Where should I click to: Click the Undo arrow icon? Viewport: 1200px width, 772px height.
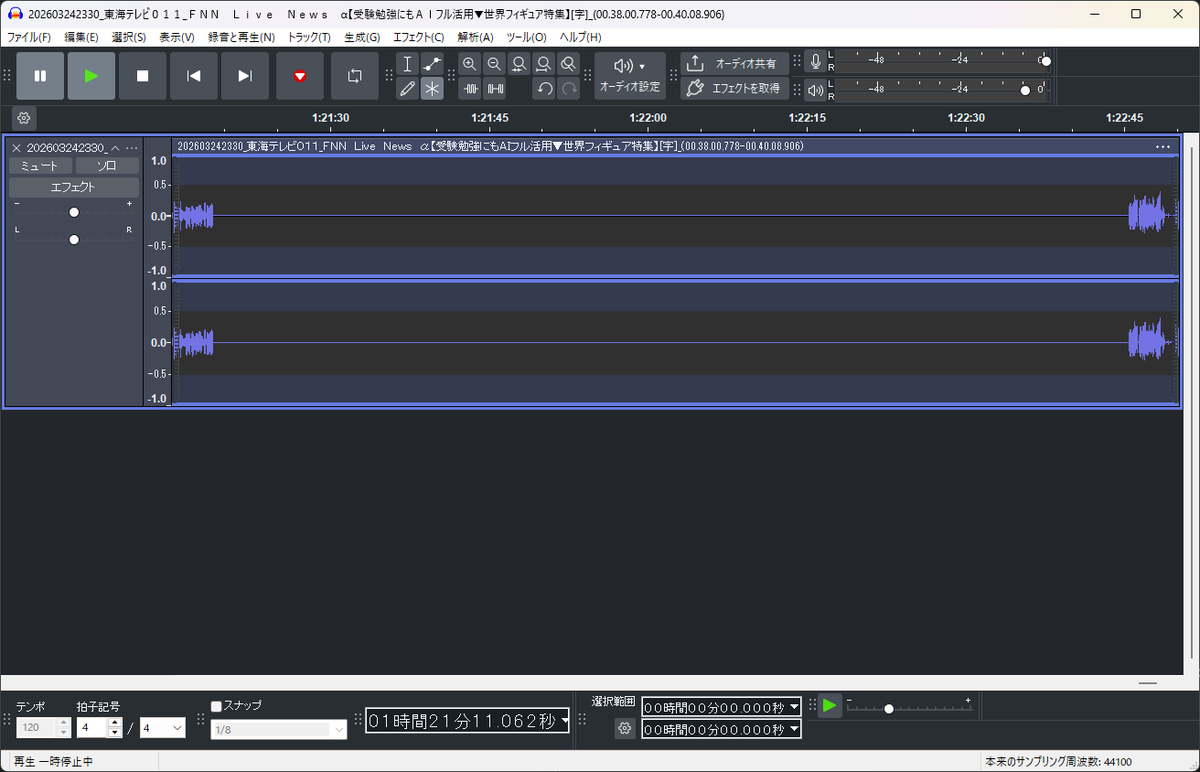pos(544,88)
